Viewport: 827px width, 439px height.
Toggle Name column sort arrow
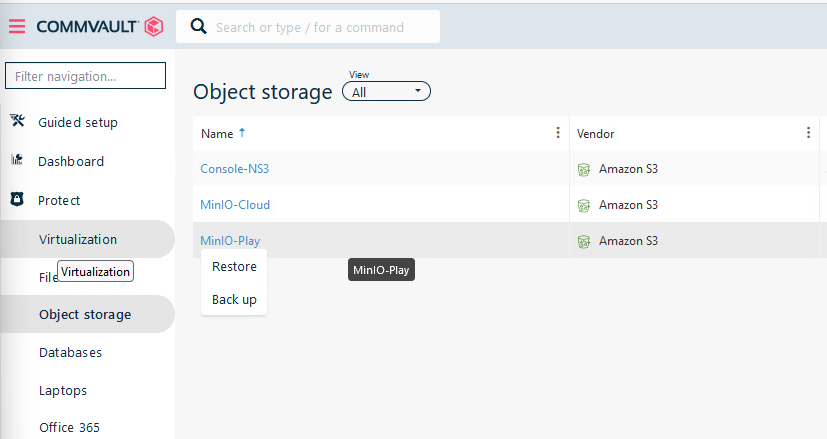tap(241, 133)
